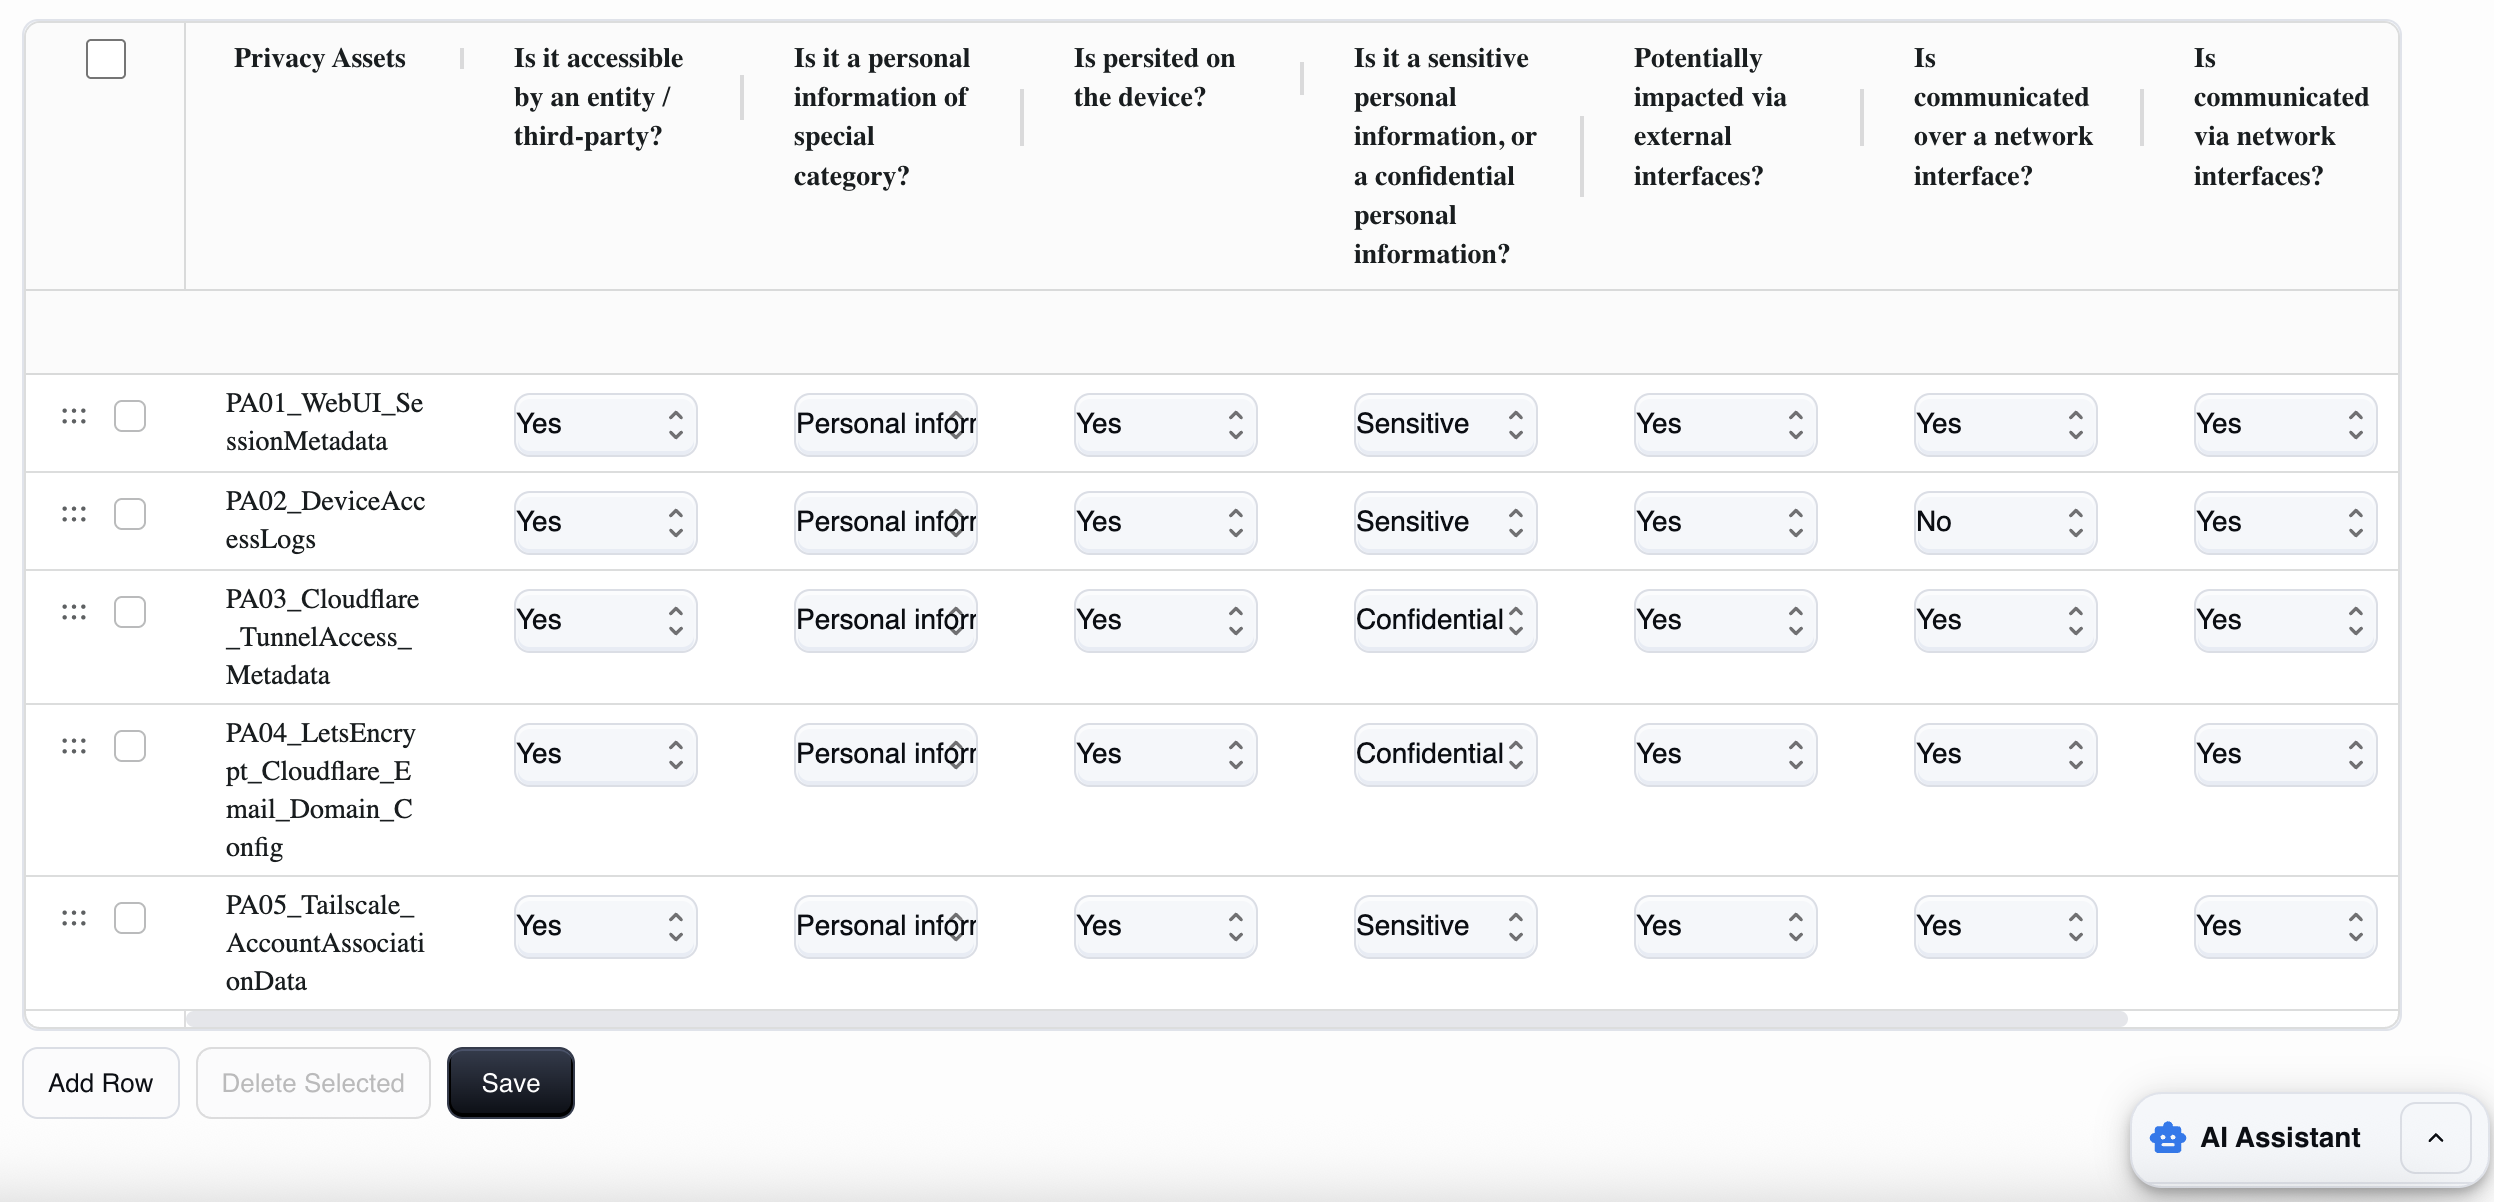Screen dimensions: 2494x1202
Task: Click the drag handle for PA04_LetsEncrypt row
Action: click(x=73, y=746)
